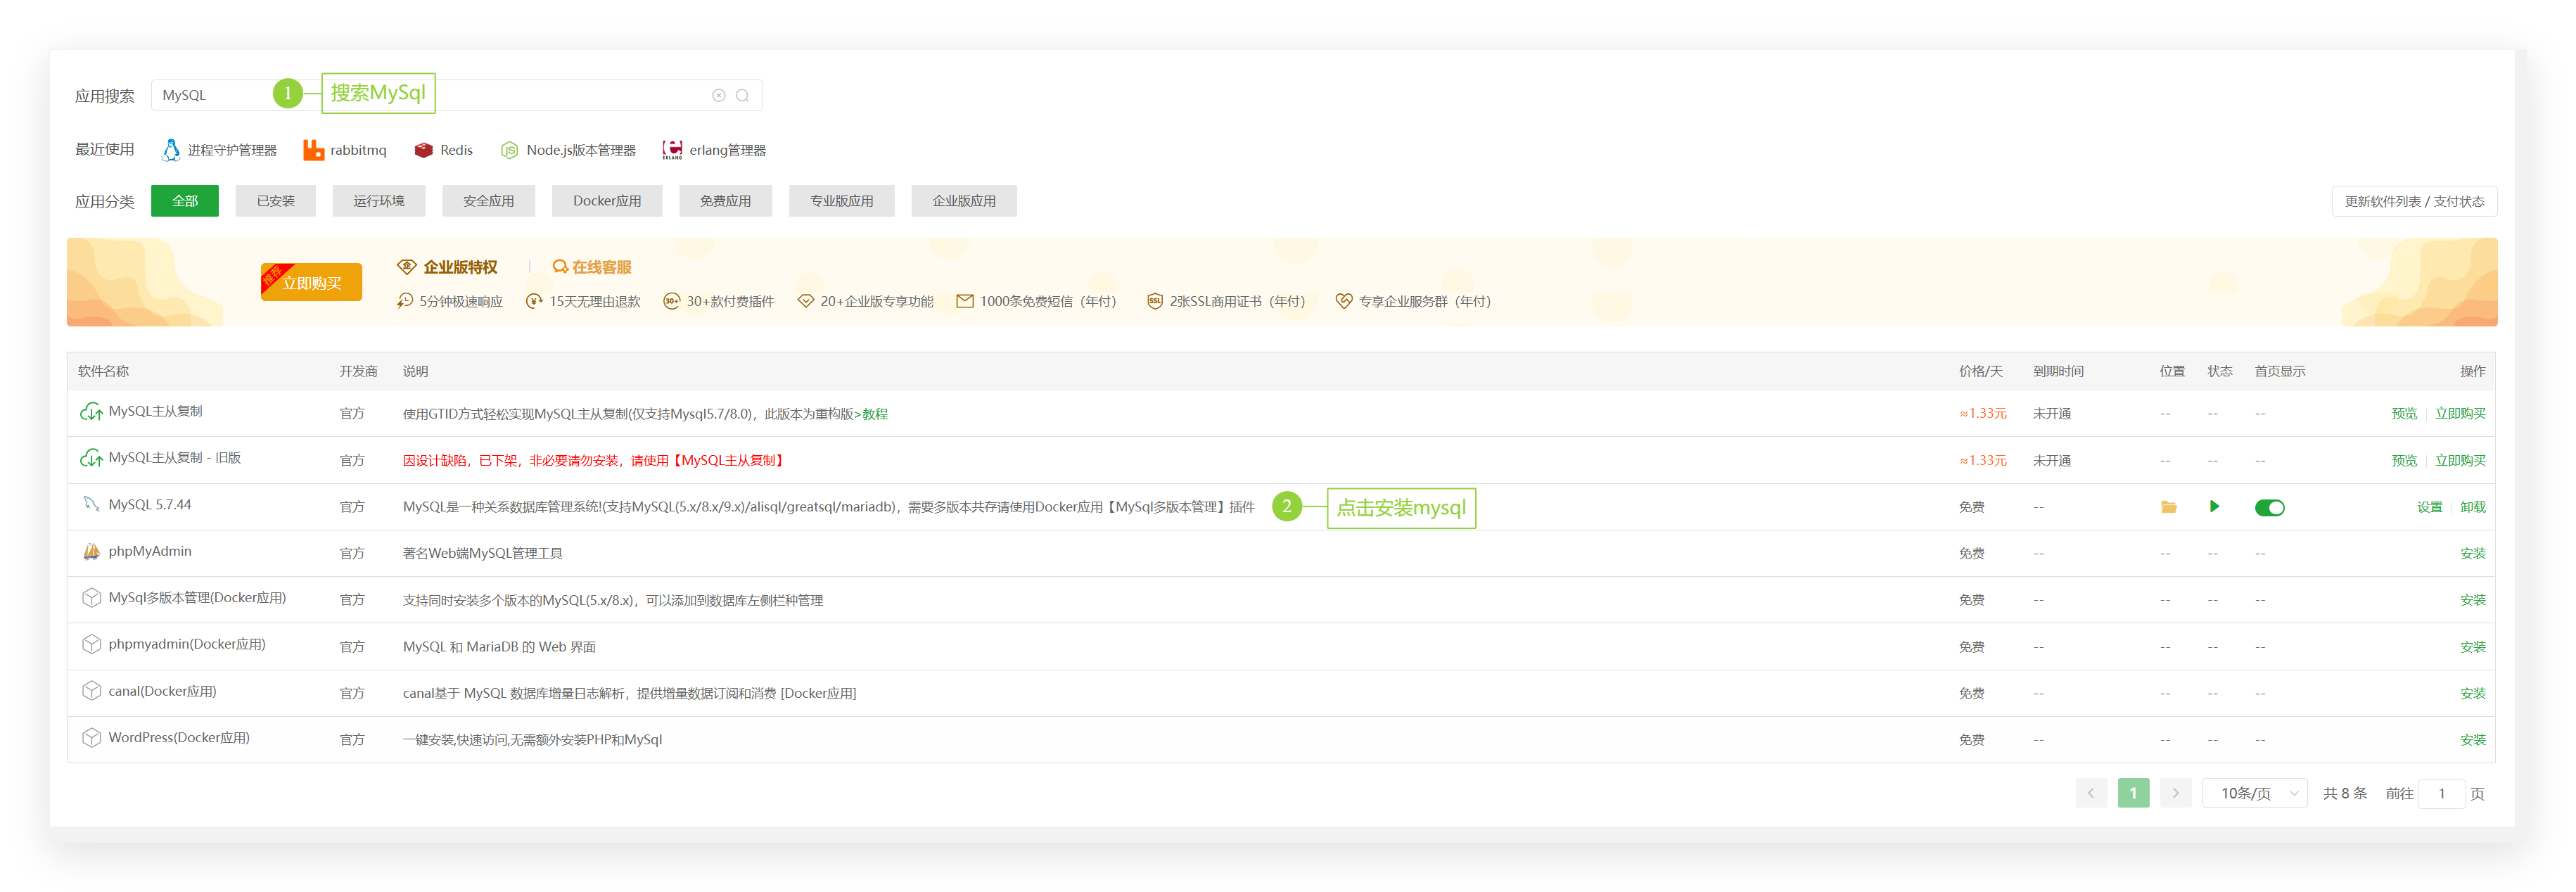Click the 立即购买 orange banner button
This screenshot has width=2576, height=892.
click(311, 283)
